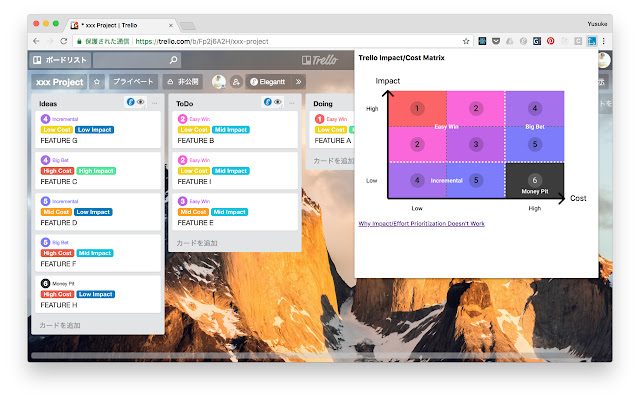Click red badge 1 on FEATURE A
The width and height of the screenshot is (640, 400).
click(320, 119)
